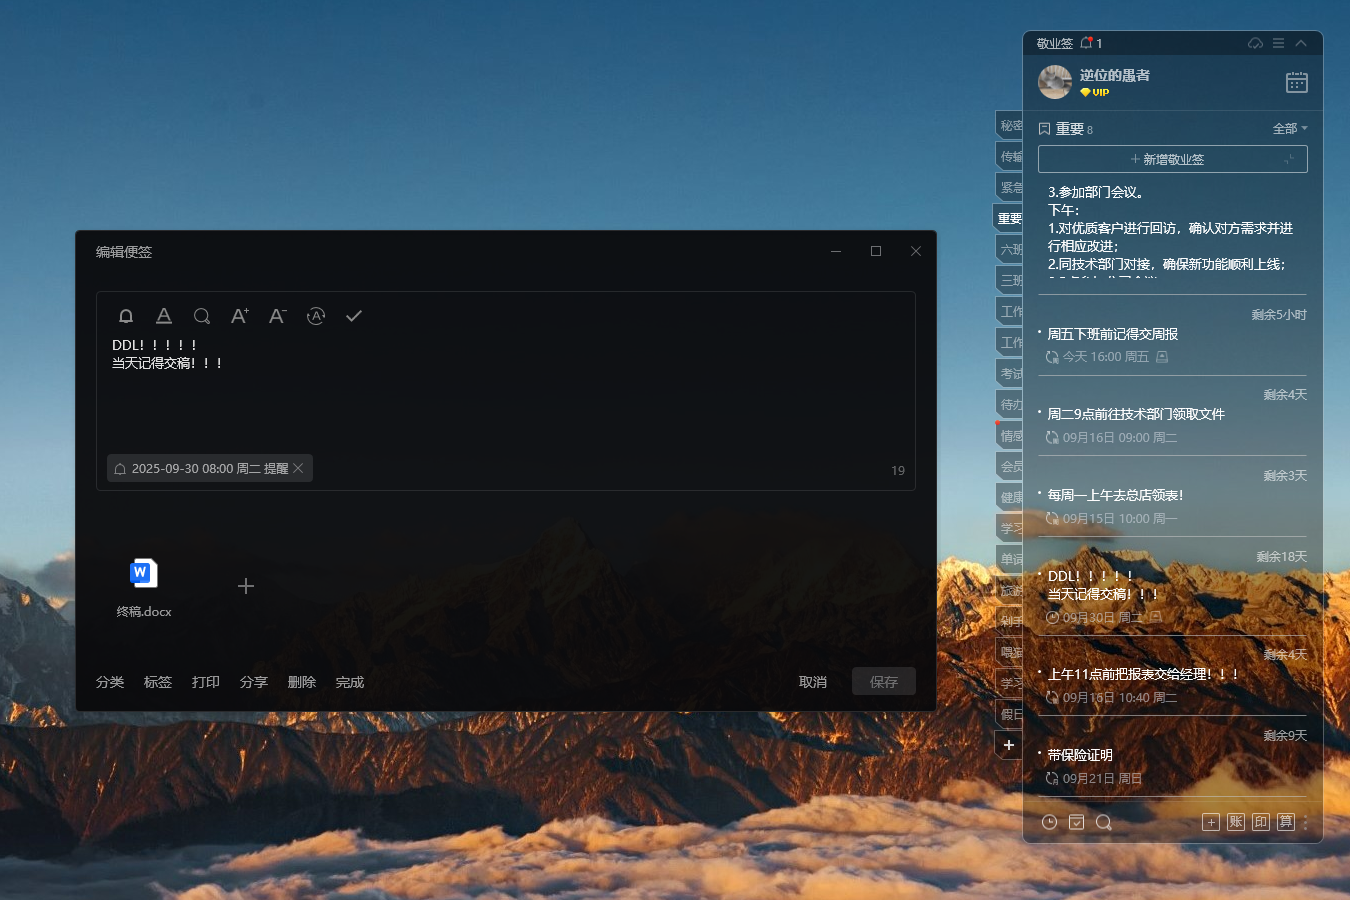Switch to the 秘密 category tab
This screenshot has height=900, width=1350.
(x=1010, y=125)
